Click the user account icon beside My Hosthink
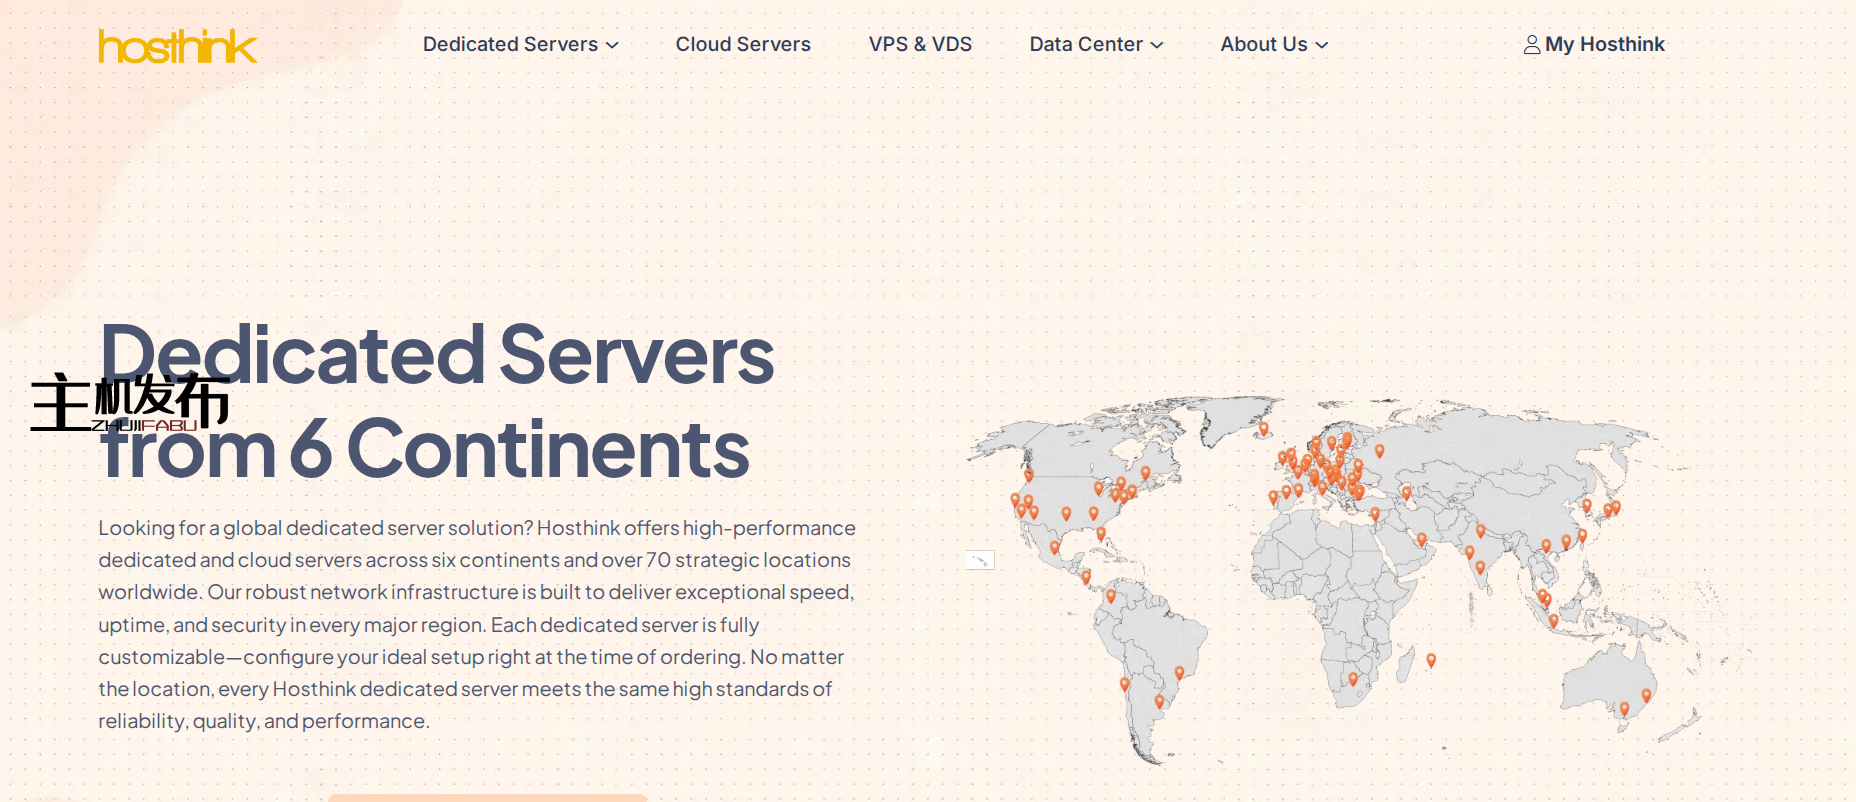1856x802 pixels. coord(1531,45)
